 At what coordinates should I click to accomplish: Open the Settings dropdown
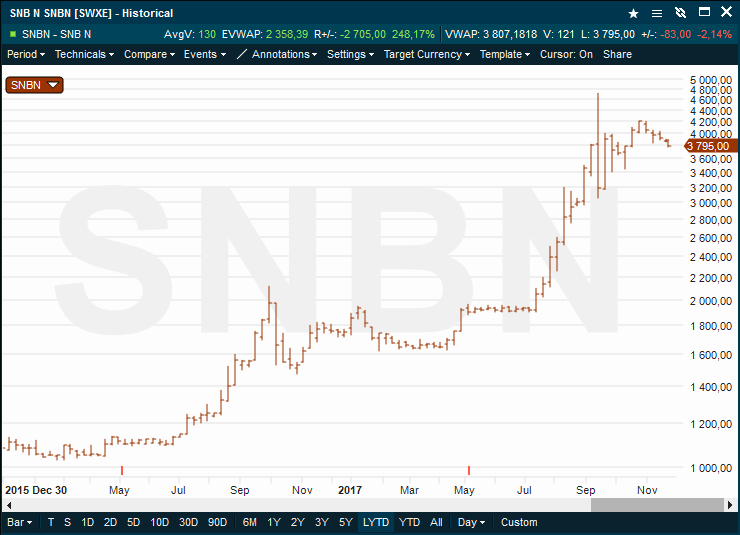351,54
